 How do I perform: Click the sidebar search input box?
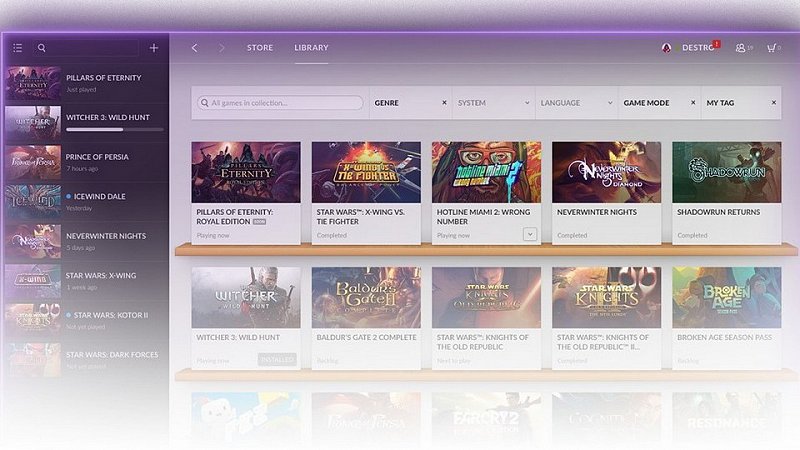(86, 48)
